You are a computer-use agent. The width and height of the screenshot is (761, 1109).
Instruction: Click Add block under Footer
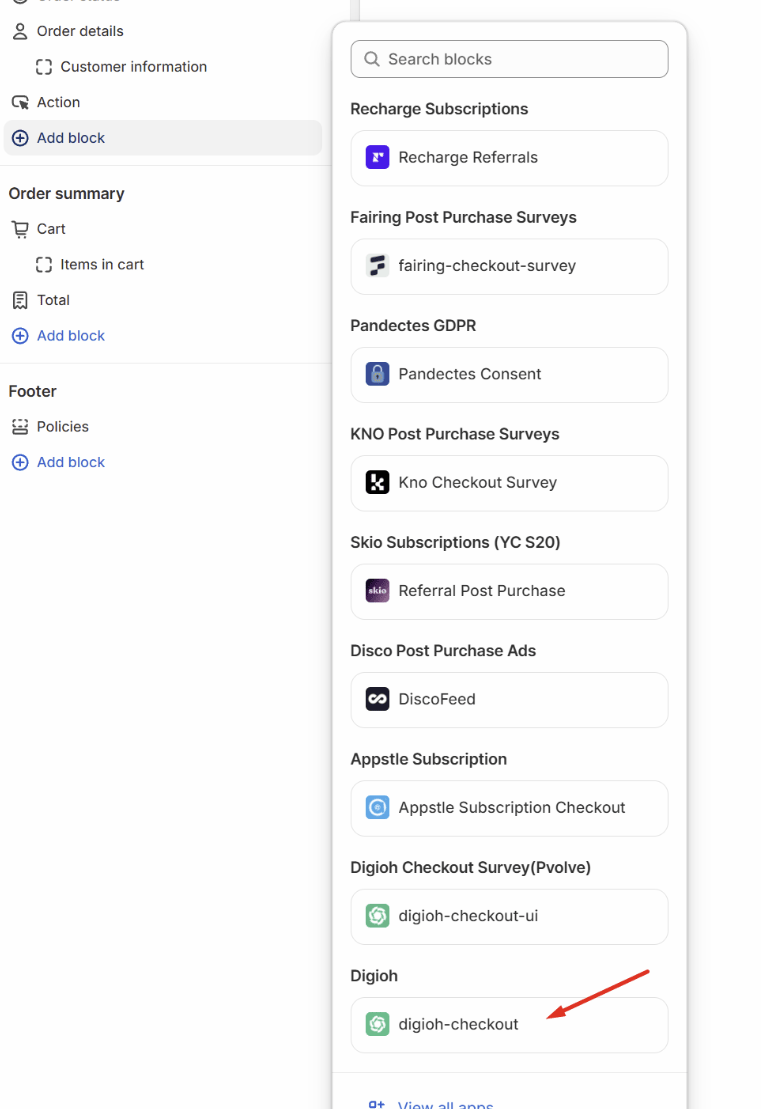tap(70, 463)
